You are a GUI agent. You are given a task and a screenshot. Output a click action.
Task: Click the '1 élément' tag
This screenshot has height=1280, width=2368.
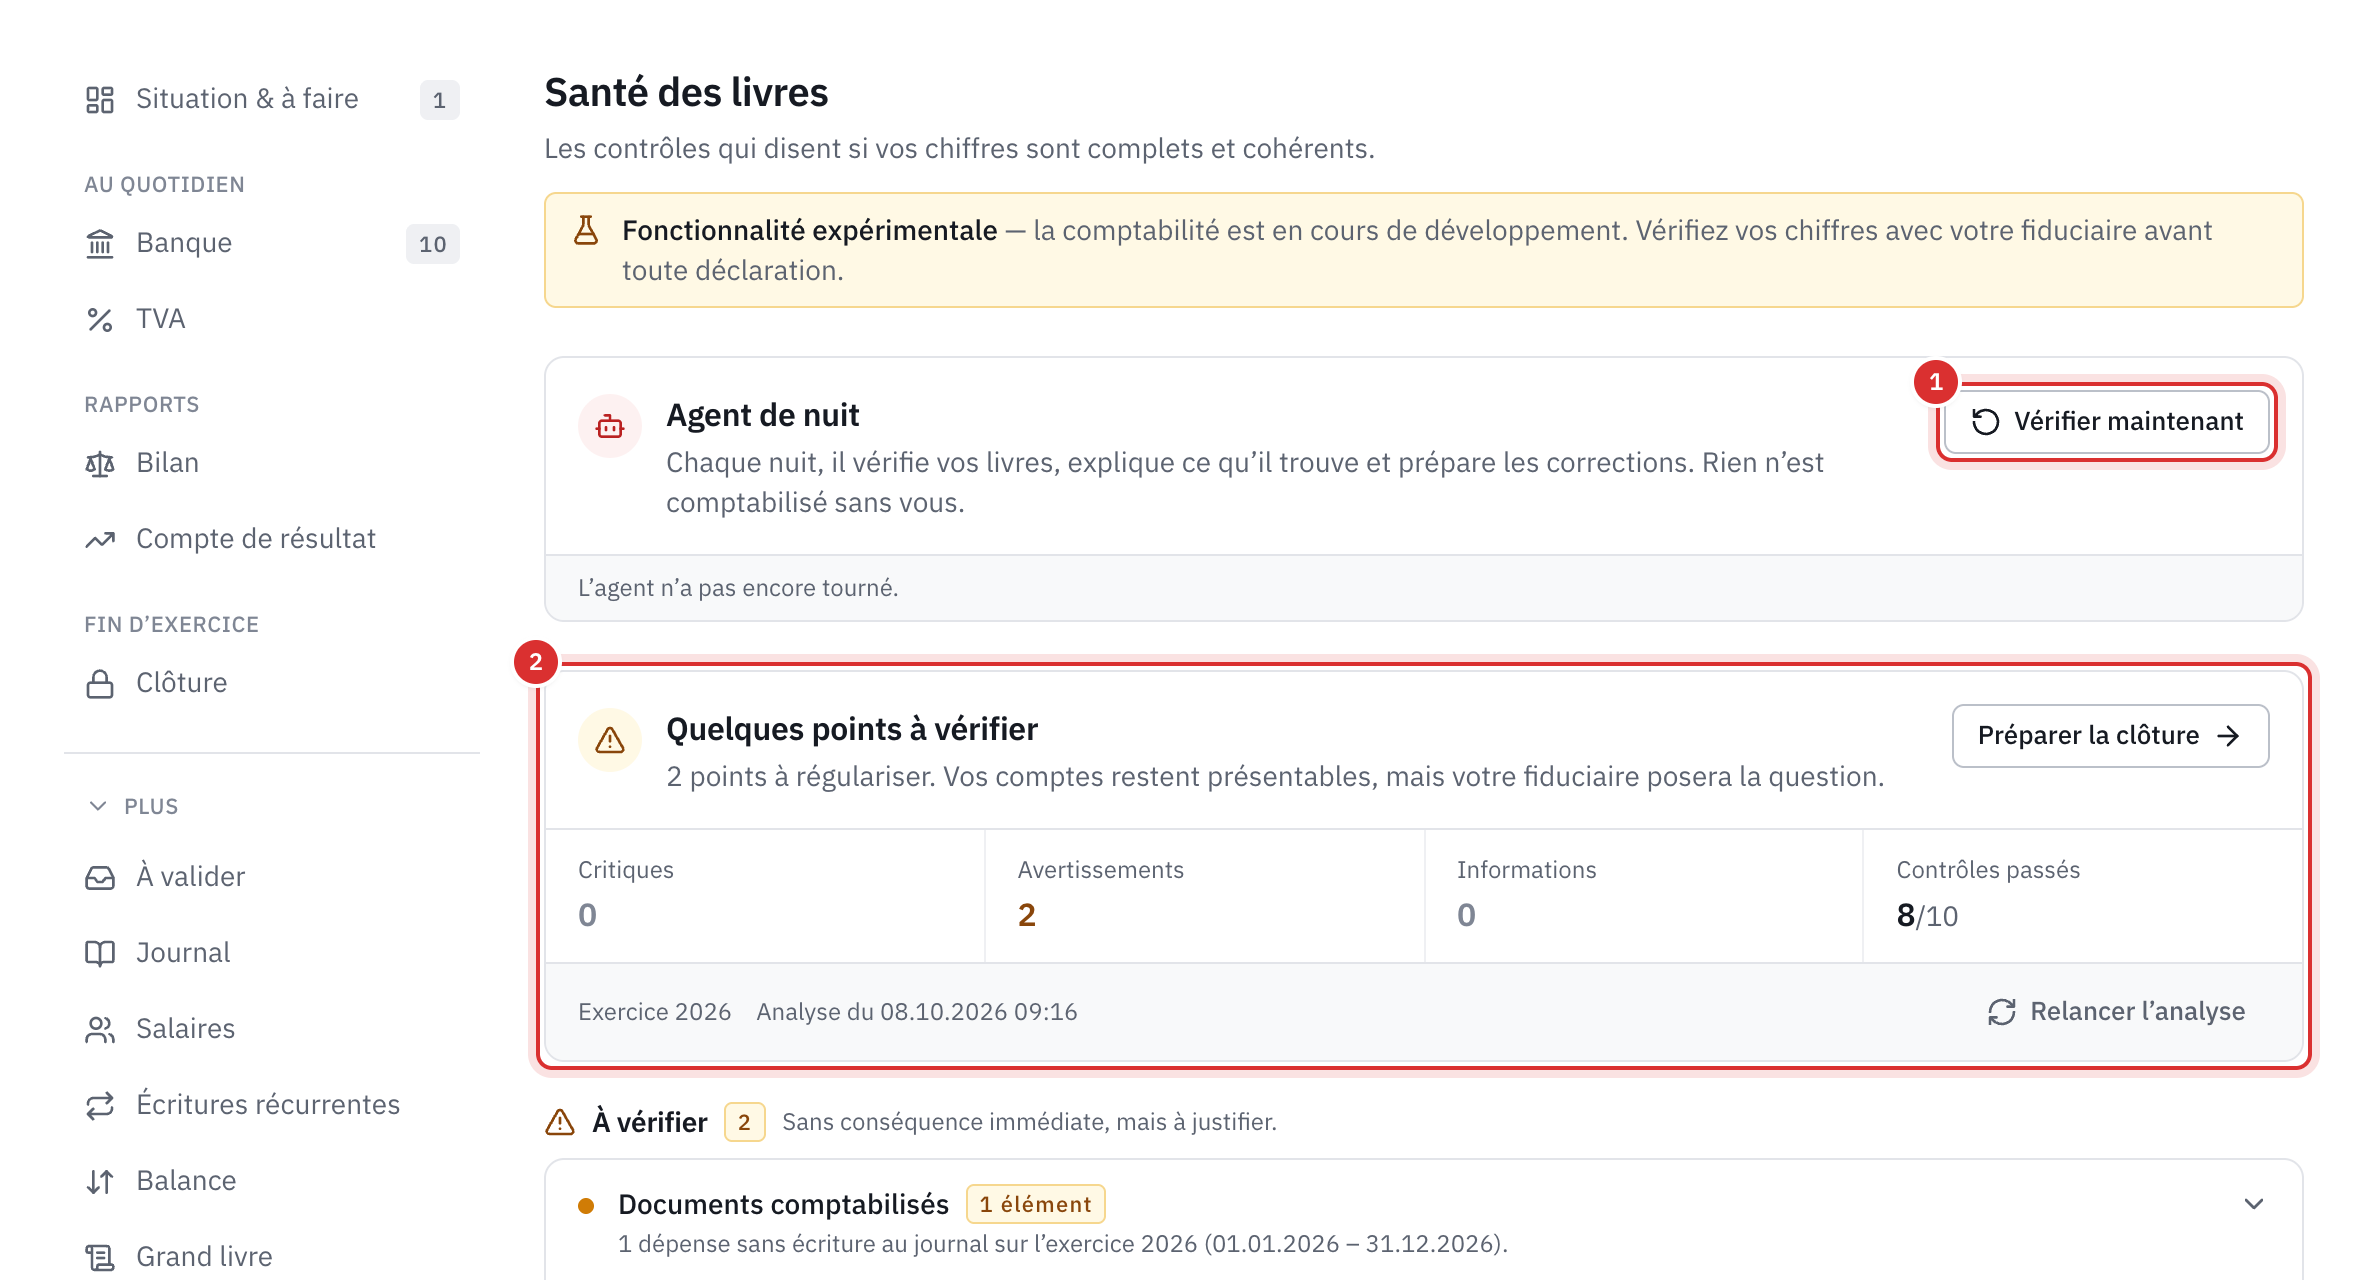tap(1035, 1204)
